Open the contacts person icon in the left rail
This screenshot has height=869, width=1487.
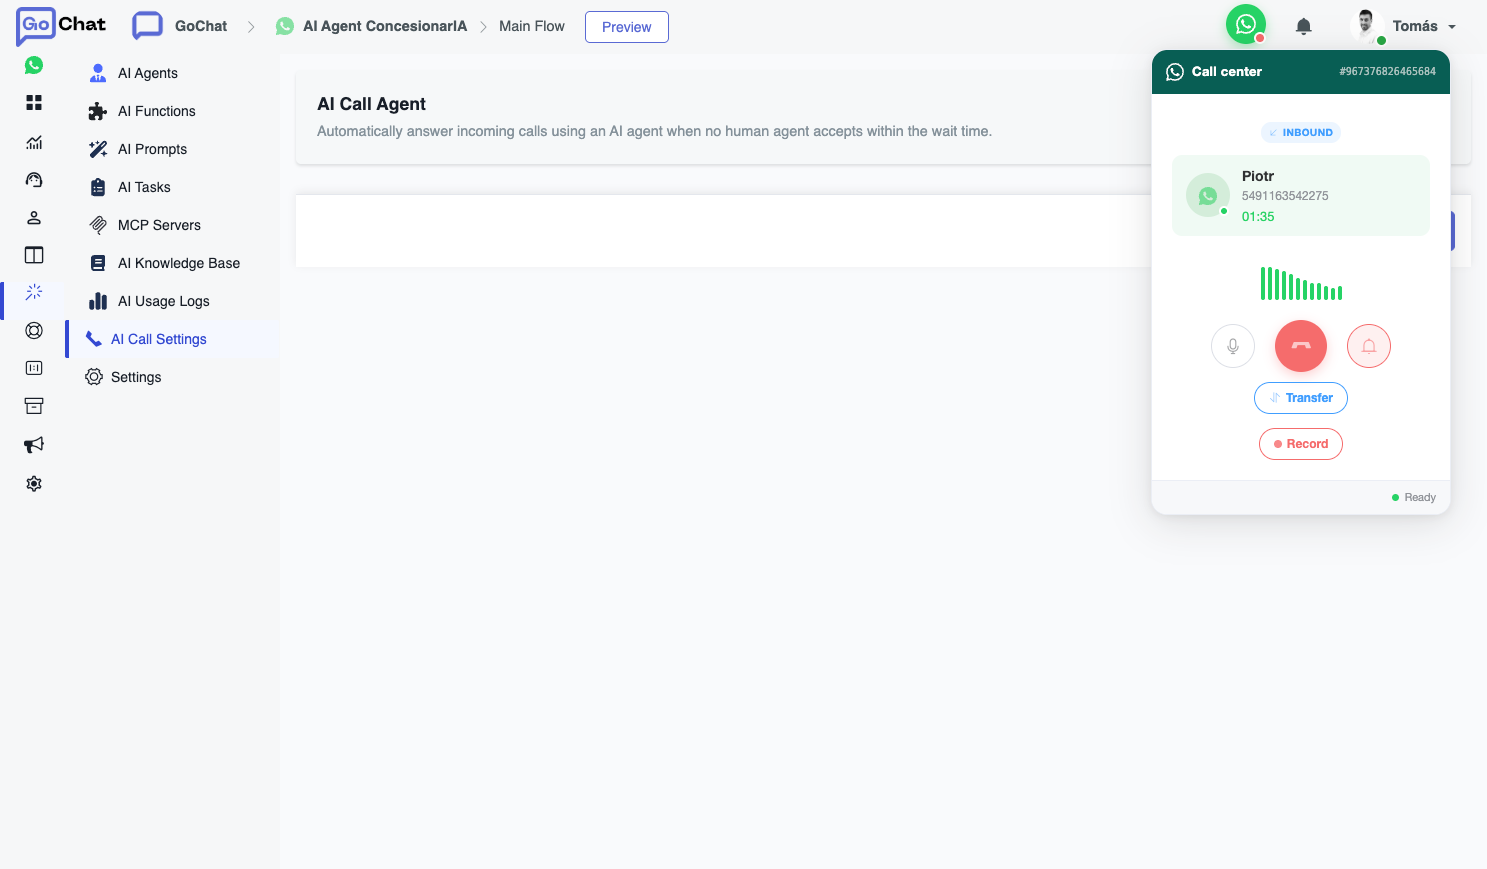click(x=34, y=218)
